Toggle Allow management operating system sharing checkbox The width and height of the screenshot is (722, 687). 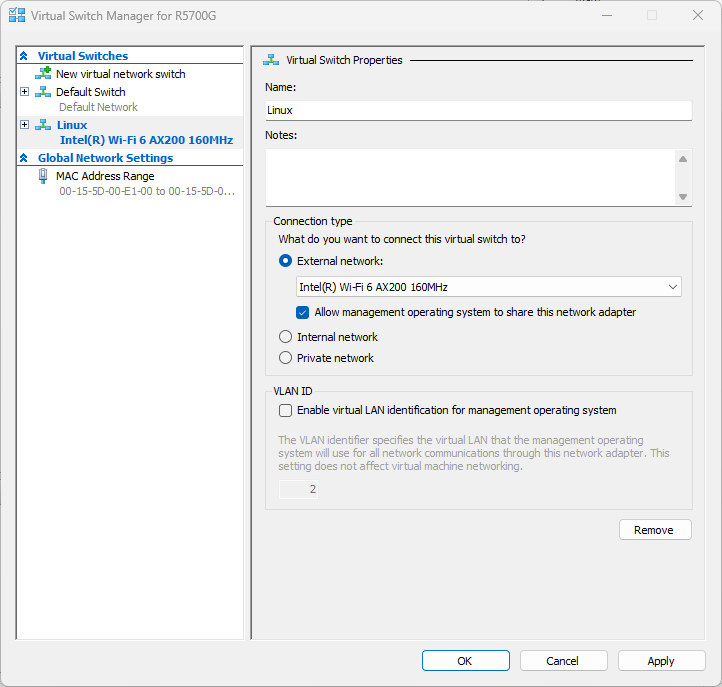(303, 312)
